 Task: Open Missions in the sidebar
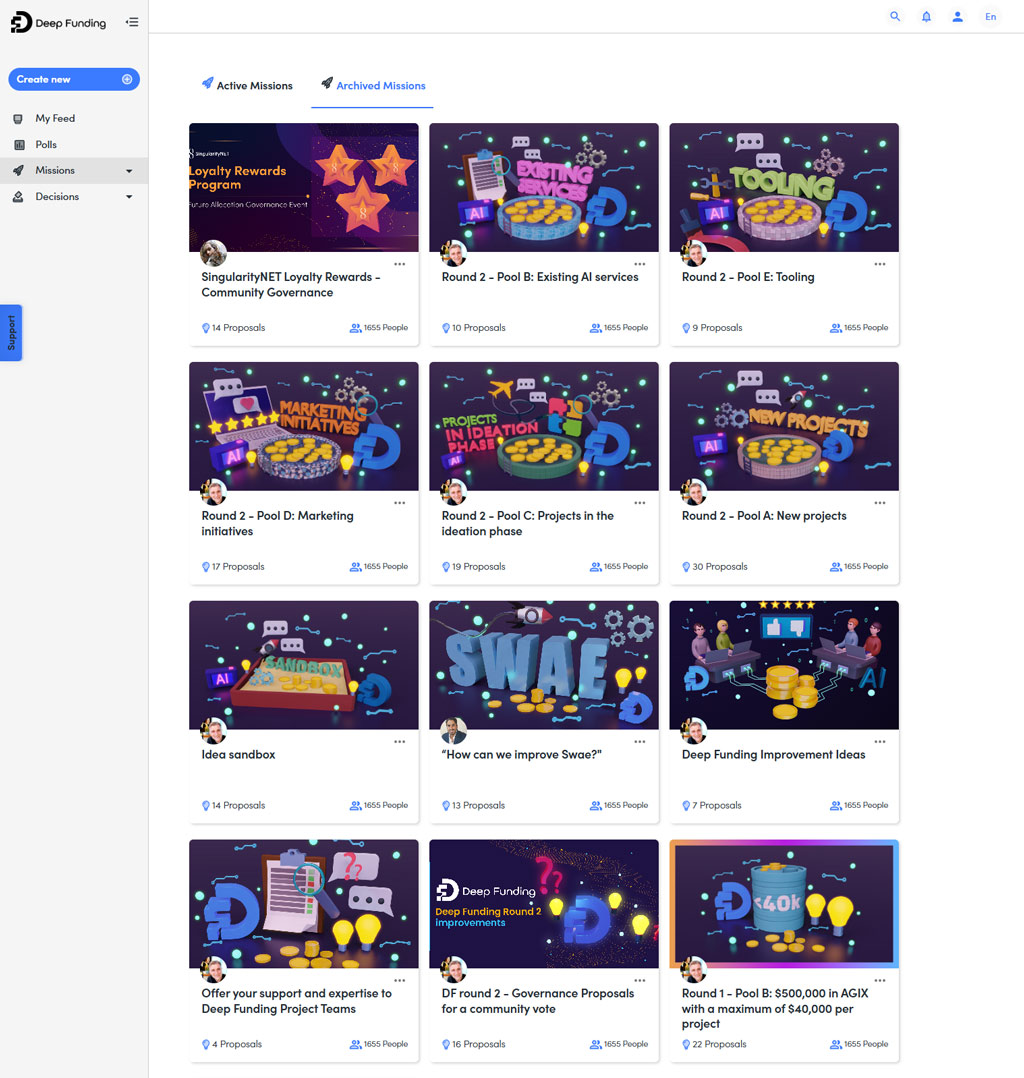[55, 170]
